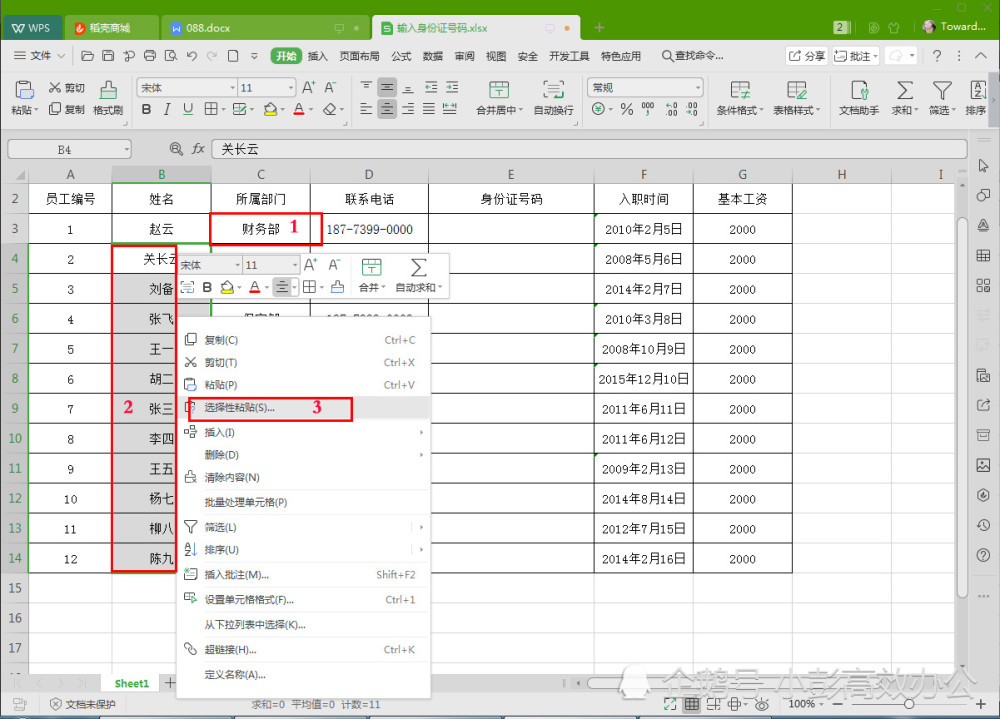The image size is (1000, 719).
Task: Click the Paste icon in ribbon
Action: coord(24,90)
